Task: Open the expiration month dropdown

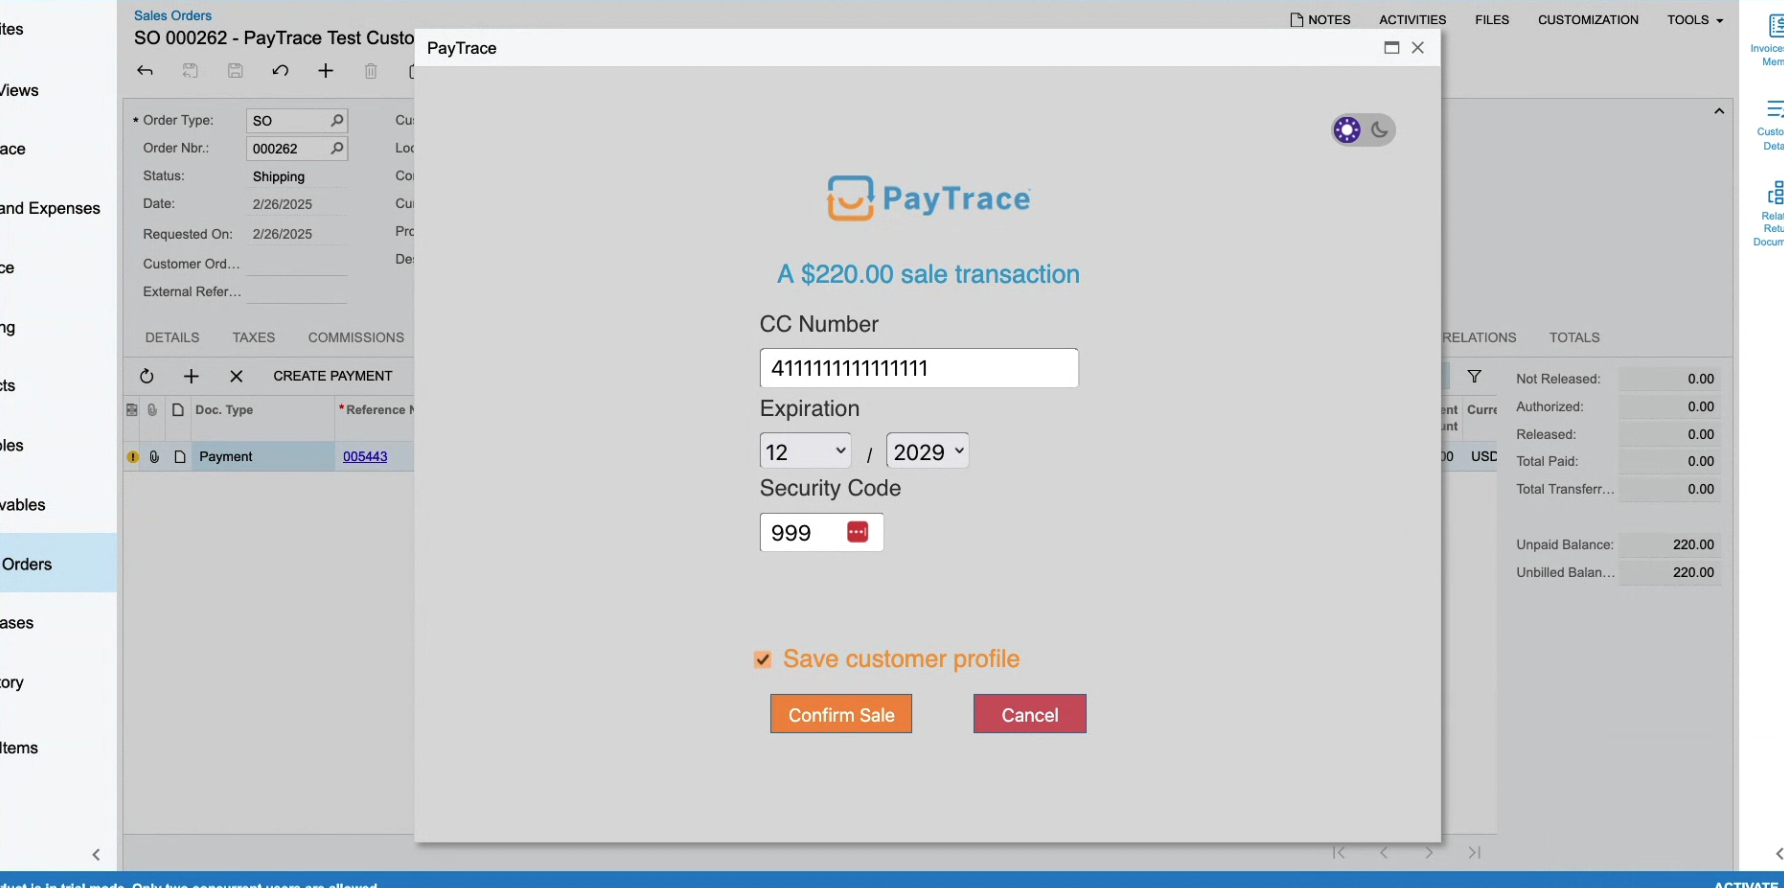Action: coord(805,452)
